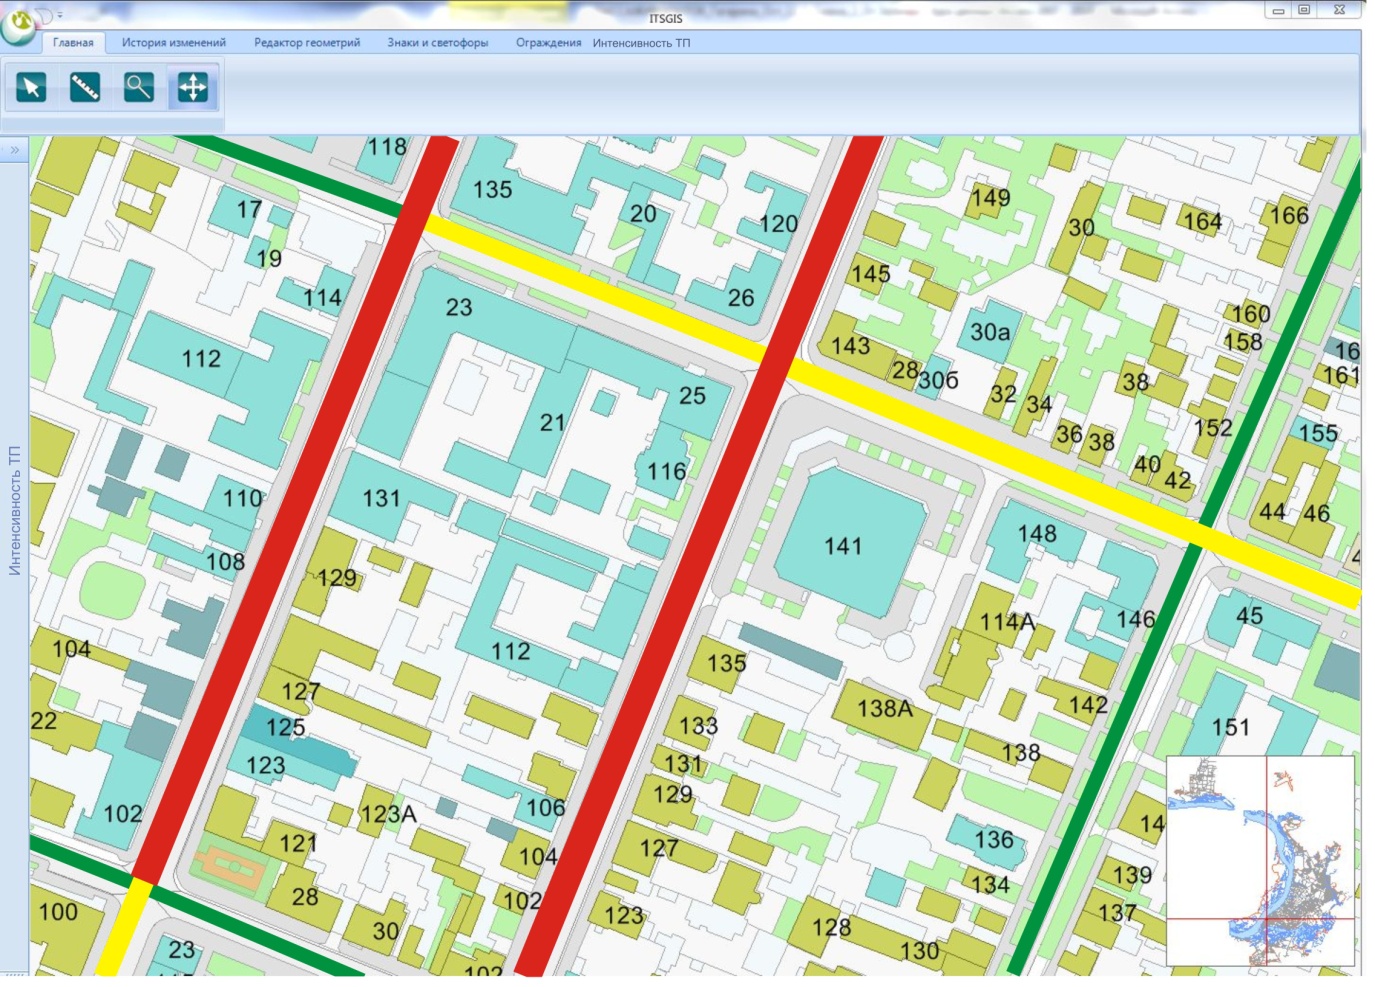Close the ITSGIS window
This screenshot has height=987, width=1375.
tap(1340, 10)
